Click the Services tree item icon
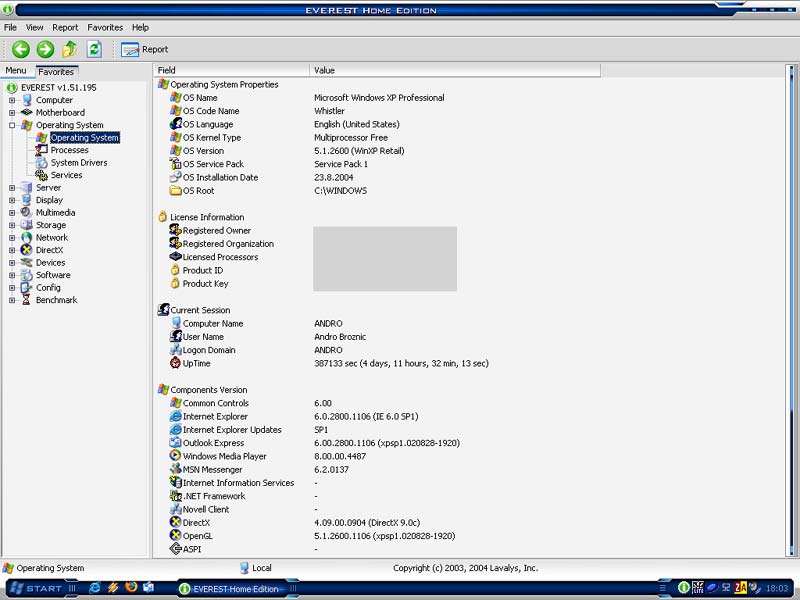The width and height of the screenshot is (800, 600). (42, 175)
